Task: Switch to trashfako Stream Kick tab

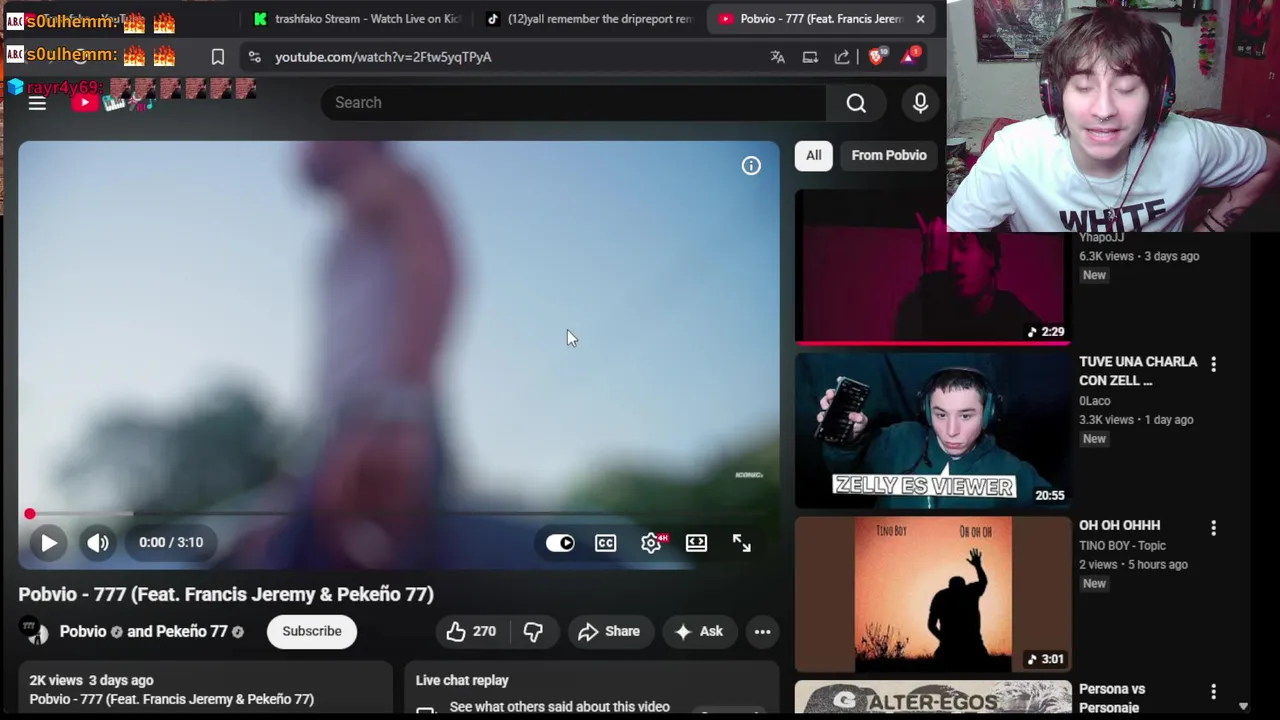Action: [x=357, y=19]
